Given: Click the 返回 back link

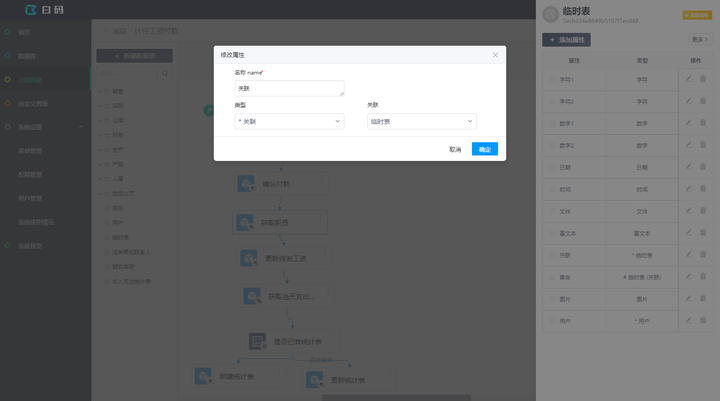Looking at the screenshot, I should click(116, 31).
